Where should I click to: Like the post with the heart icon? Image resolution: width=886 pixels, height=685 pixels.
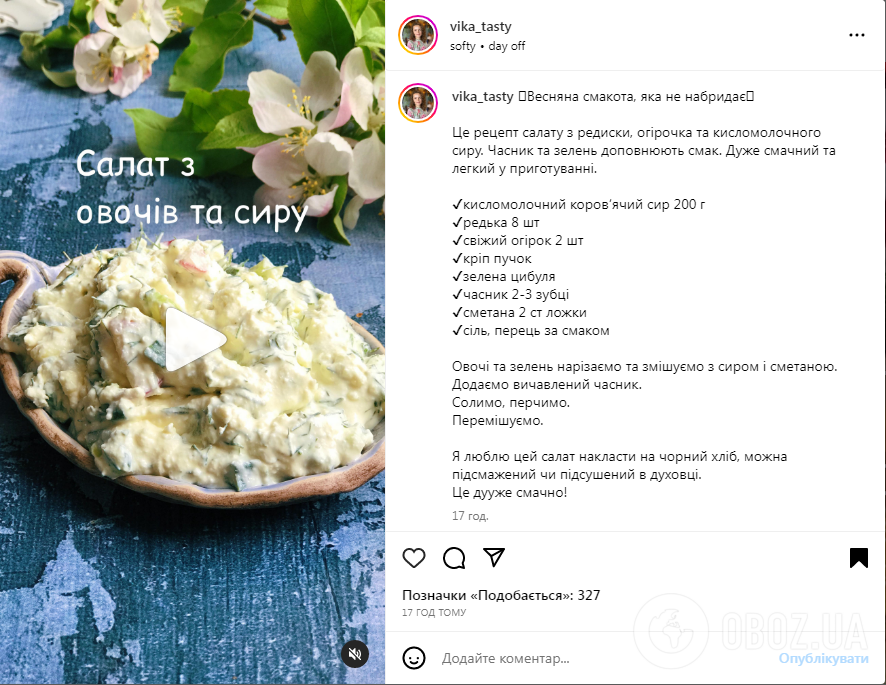[414, 558]
